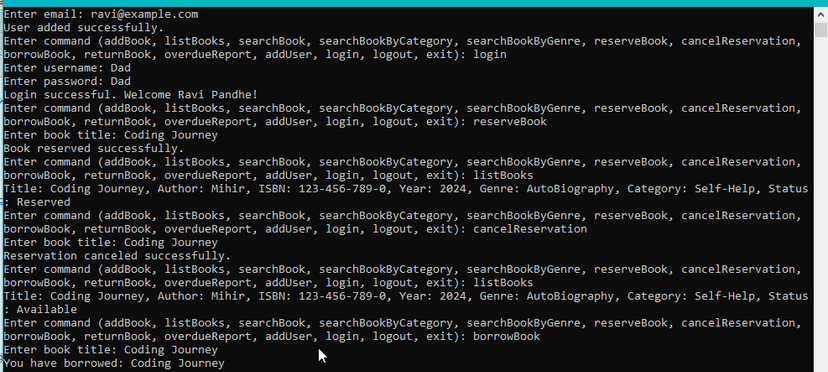828x372 pixels.
Task: Click the 'Reservation canceled successfully.' message
Action: (117, 256)
